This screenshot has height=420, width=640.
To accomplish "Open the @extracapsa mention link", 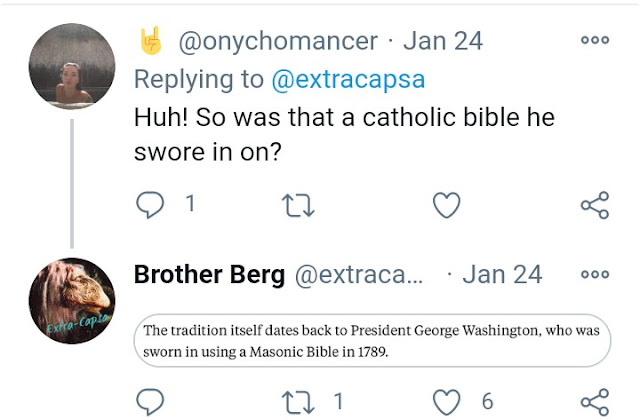I will click(348, 79).
